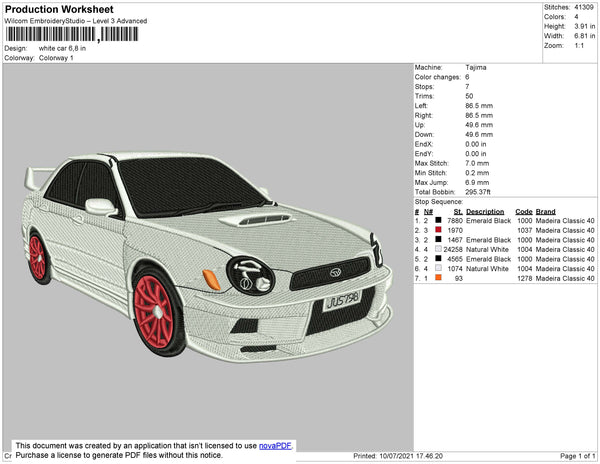This screenshot has width=600, height=464.
Task: Click the Code column header
Action: pos(523,212)
